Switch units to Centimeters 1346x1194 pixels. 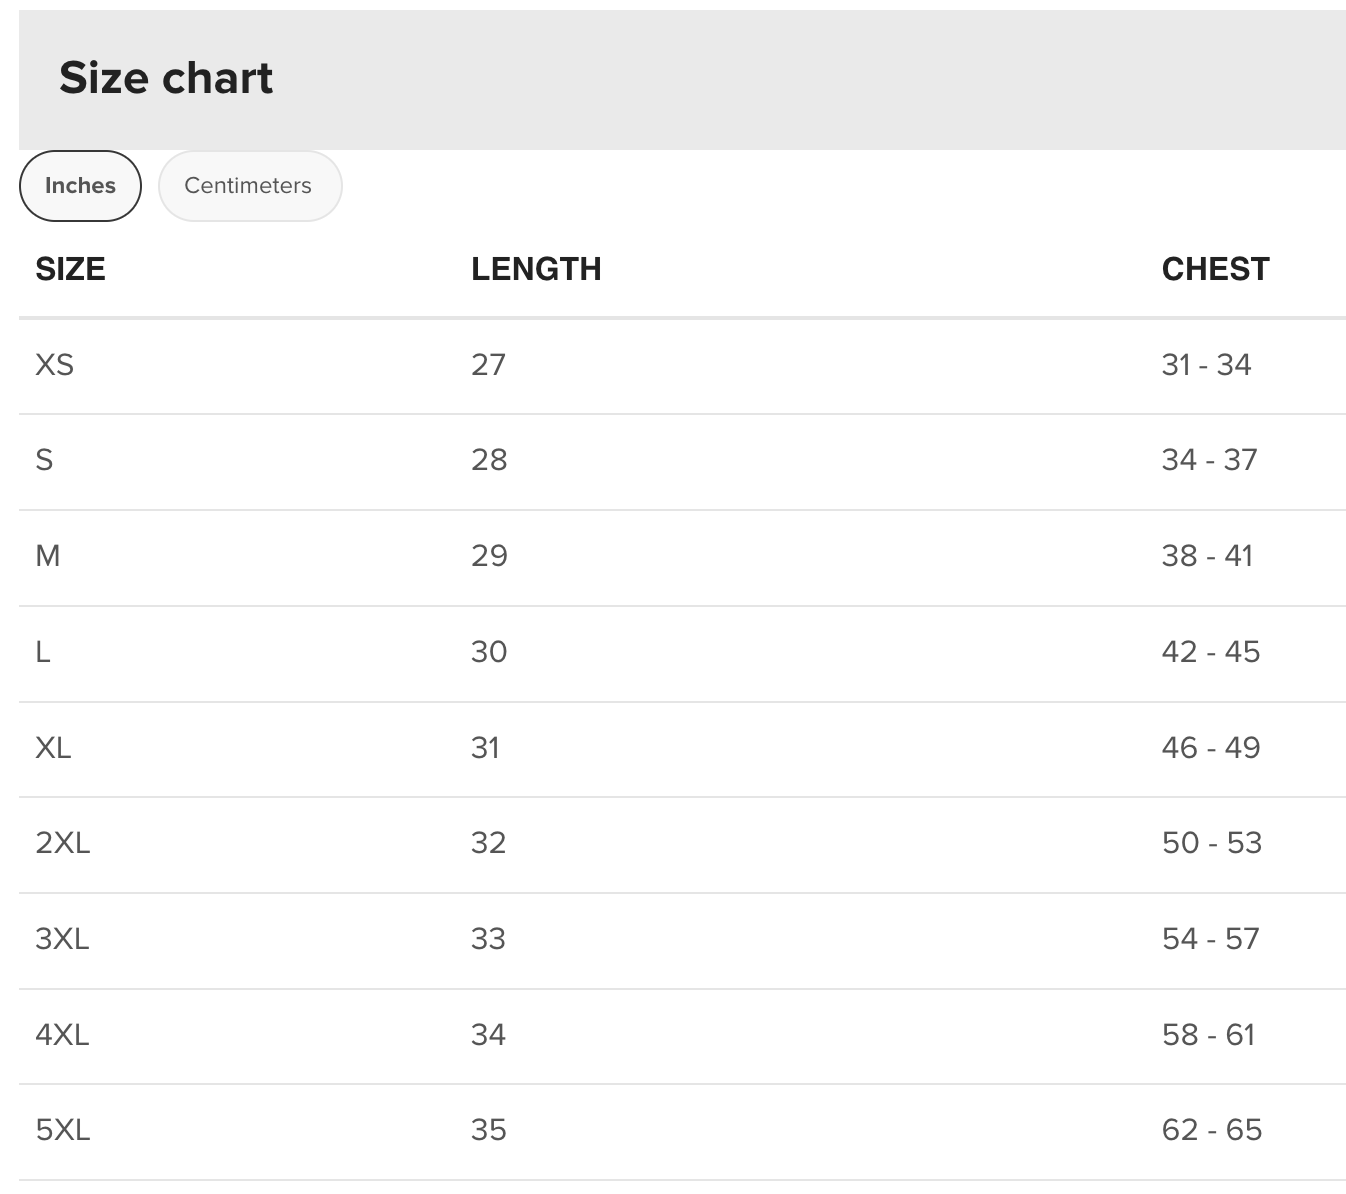(249, 186)
